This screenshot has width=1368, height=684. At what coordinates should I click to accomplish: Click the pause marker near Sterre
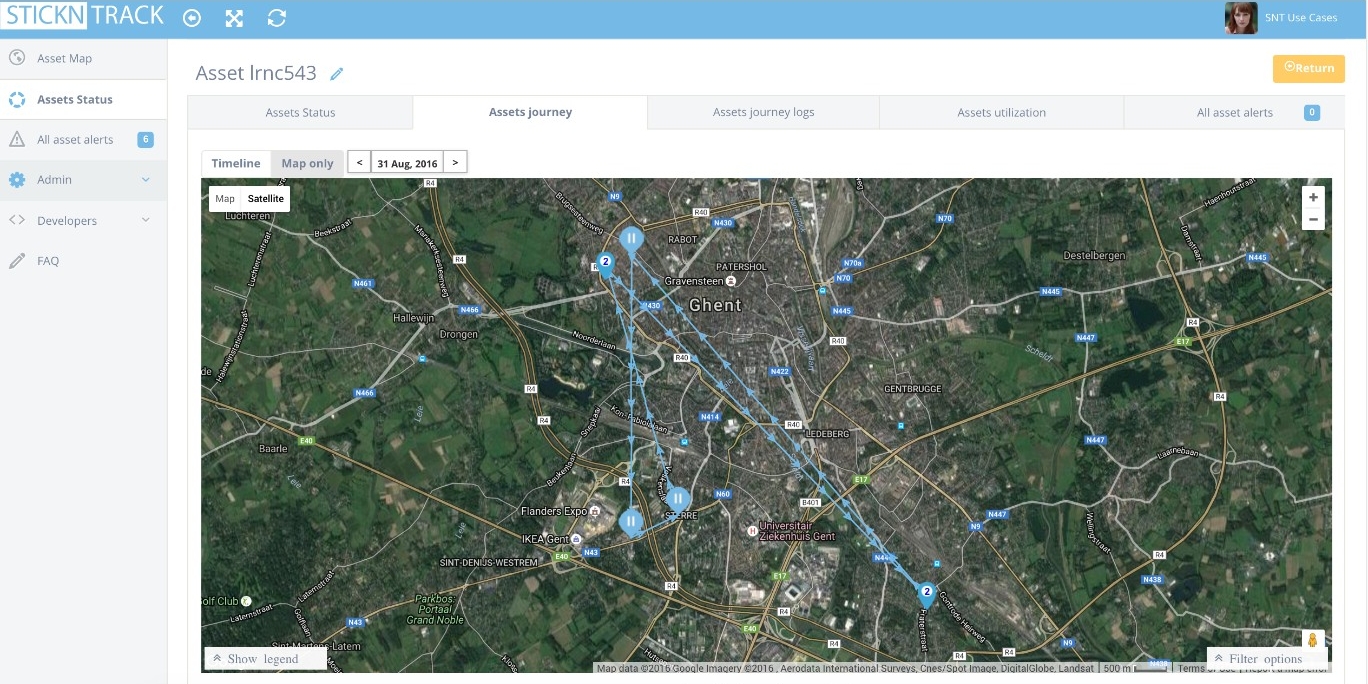pyautogui.click(x=678, y=499)
